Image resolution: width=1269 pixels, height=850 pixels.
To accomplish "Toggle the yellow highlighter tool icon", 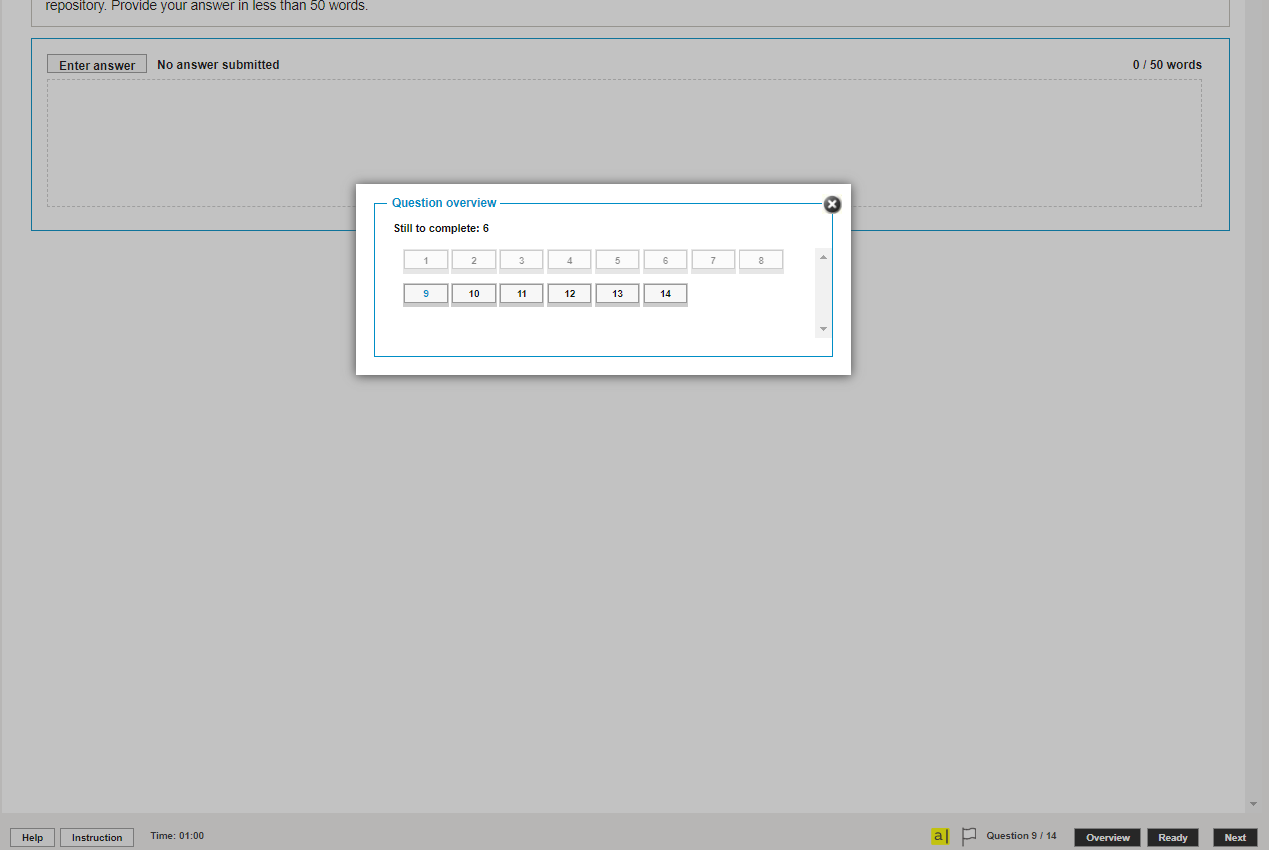I will coord(940,836).
